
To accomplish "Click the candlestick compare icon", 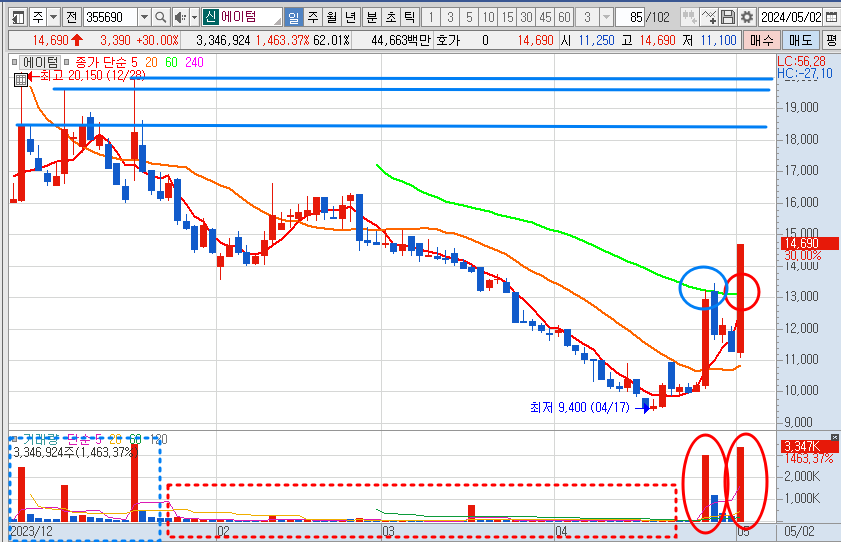I will 689,18.
